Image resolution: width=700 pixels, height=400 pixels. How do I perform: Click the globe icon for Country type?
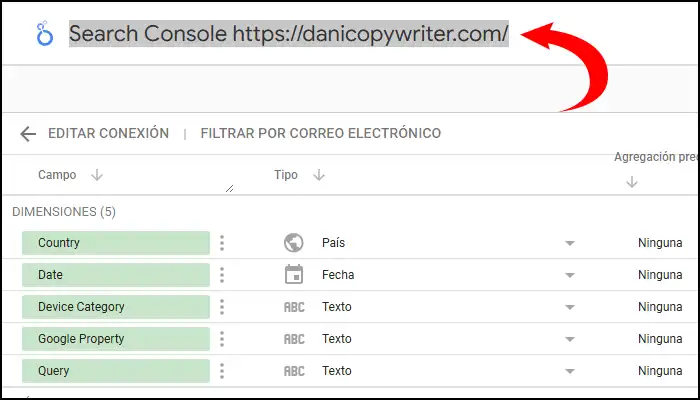pos(294,243)
